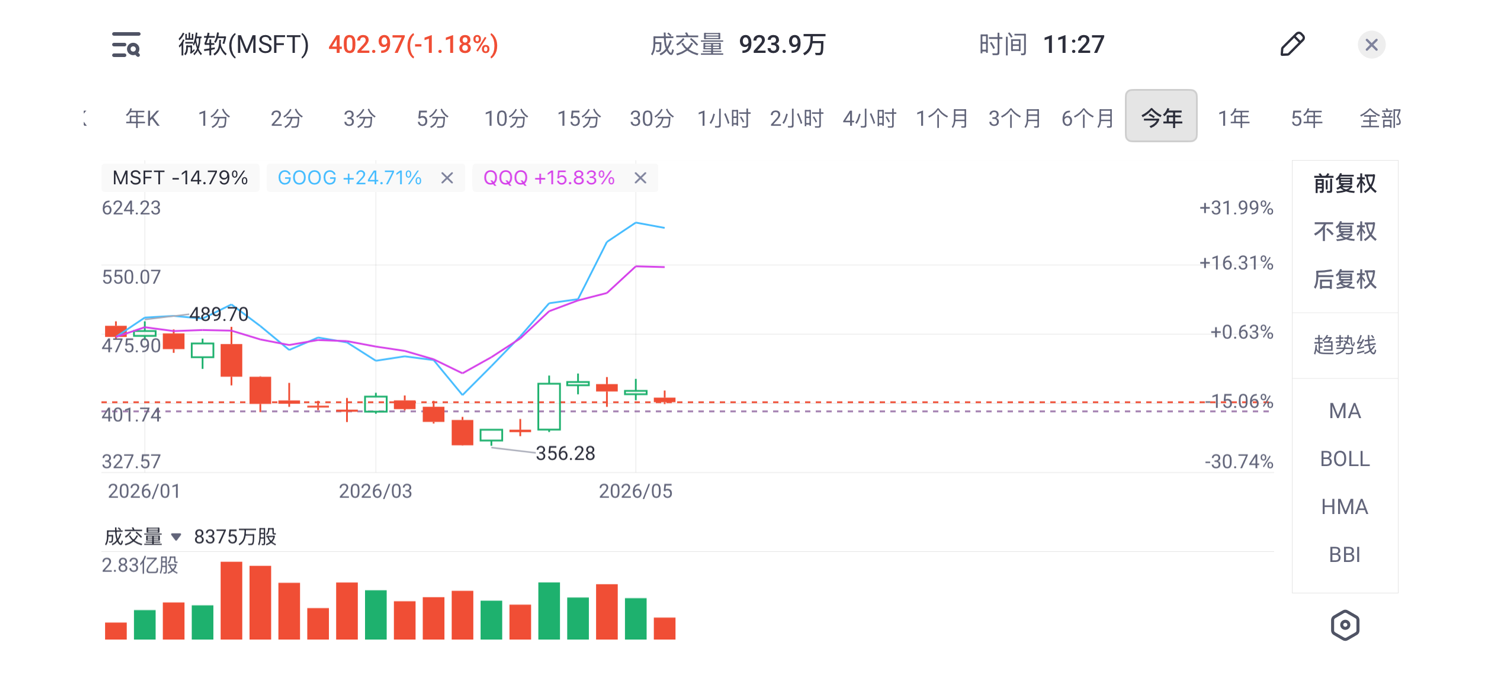Tap the 624.23 price axis label
Image resolution: width=1500 pixels, height=693 pixels.
(x=131, y=208)
